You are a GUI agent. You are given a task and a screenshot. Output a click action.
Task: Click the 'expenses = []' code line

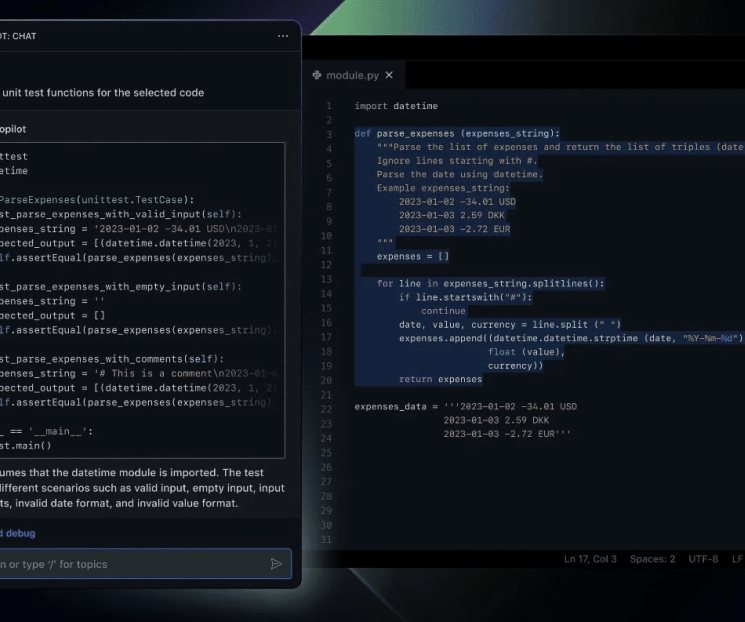(412, 257)
